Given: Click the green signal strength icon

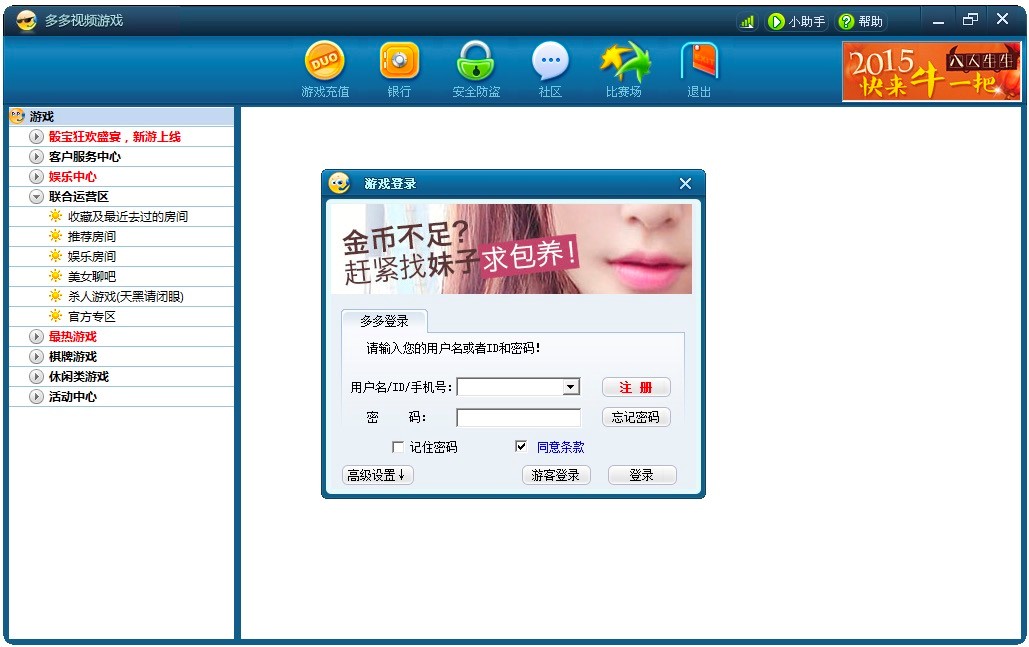Looking at the screenshot, I should click(x=747, y=21).
